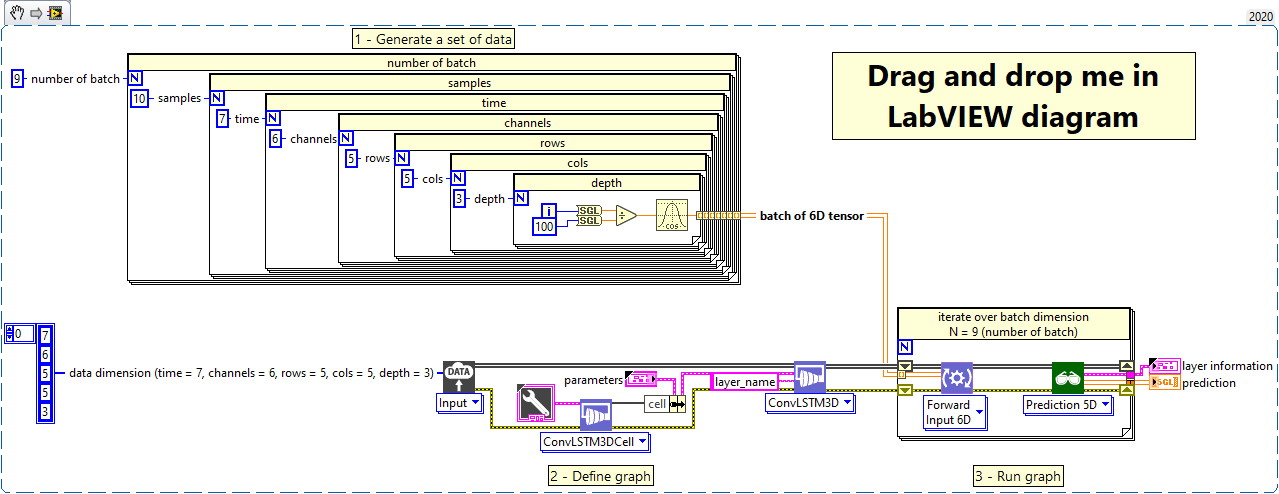The width and height of the screenshot is (1279, 494).
Task: Click N terminal of cols loop
Action: (x=458, y=178)
